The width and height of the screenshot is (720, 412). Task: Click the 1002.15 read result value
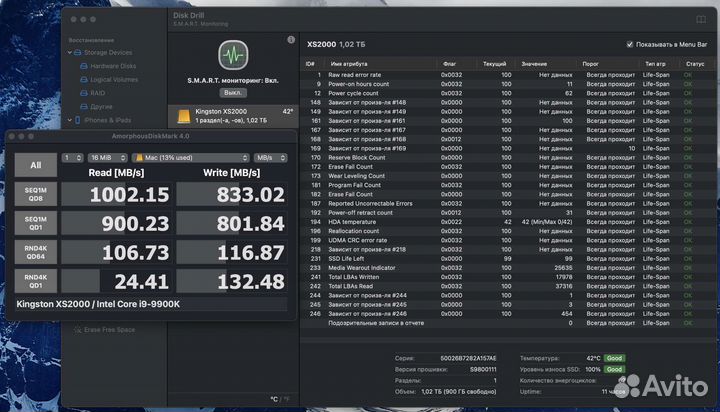pos(129,195)
